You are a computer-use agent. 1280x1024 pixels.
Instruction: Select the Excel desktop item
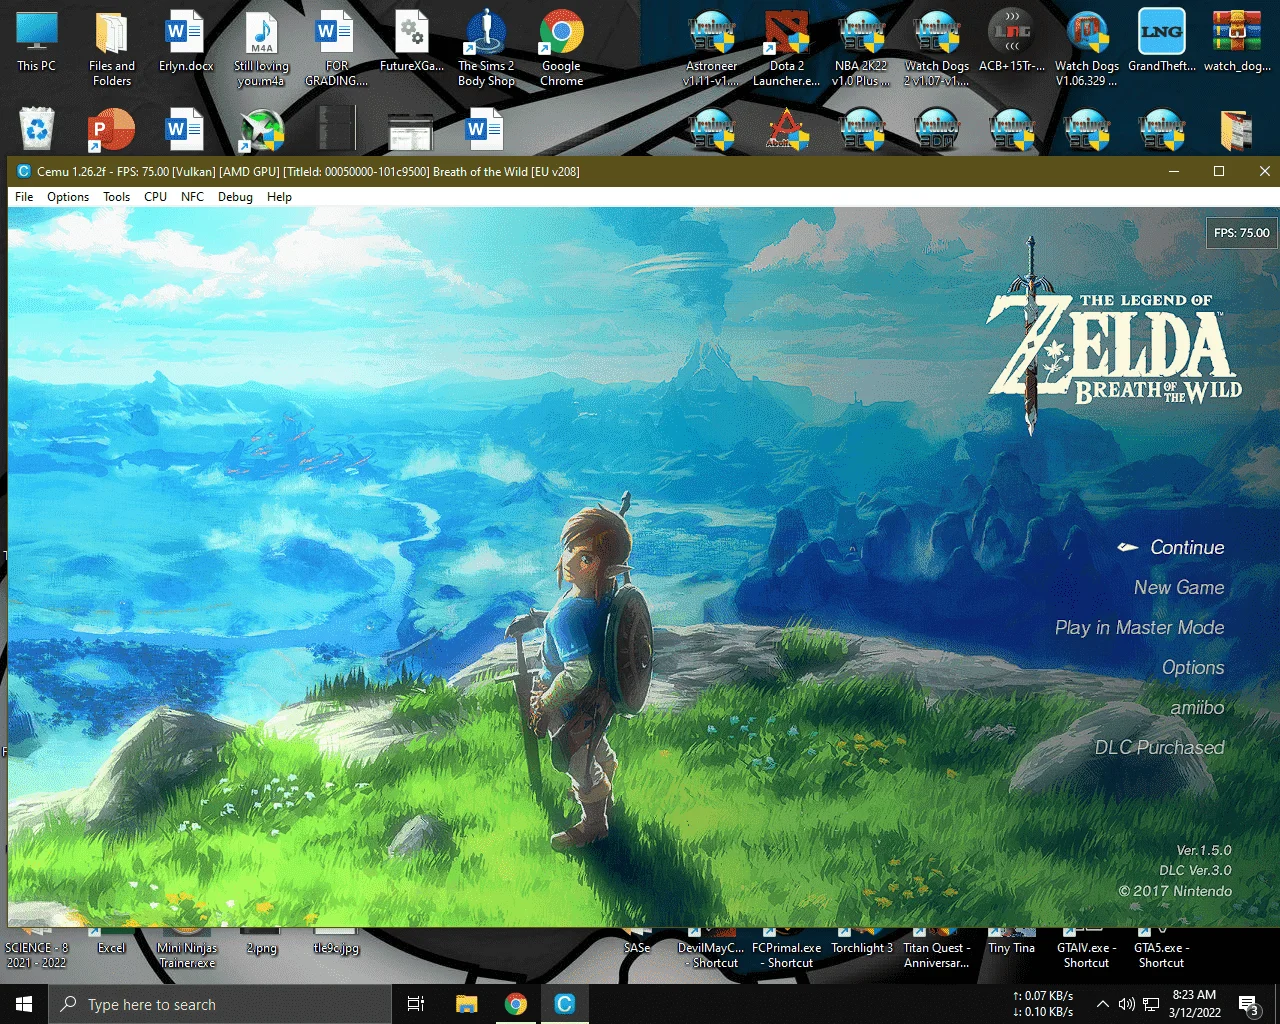(x=111, y=942)
